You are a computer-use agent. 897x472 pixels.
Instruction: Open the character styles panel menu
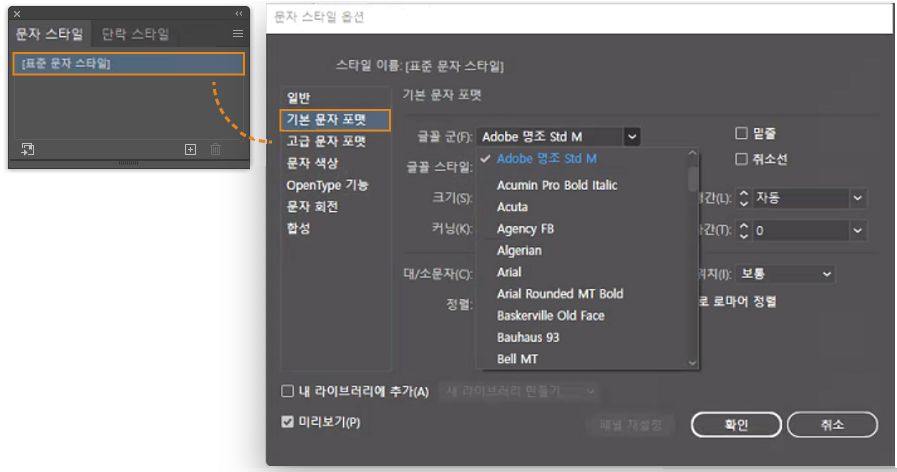click(238, 34)
